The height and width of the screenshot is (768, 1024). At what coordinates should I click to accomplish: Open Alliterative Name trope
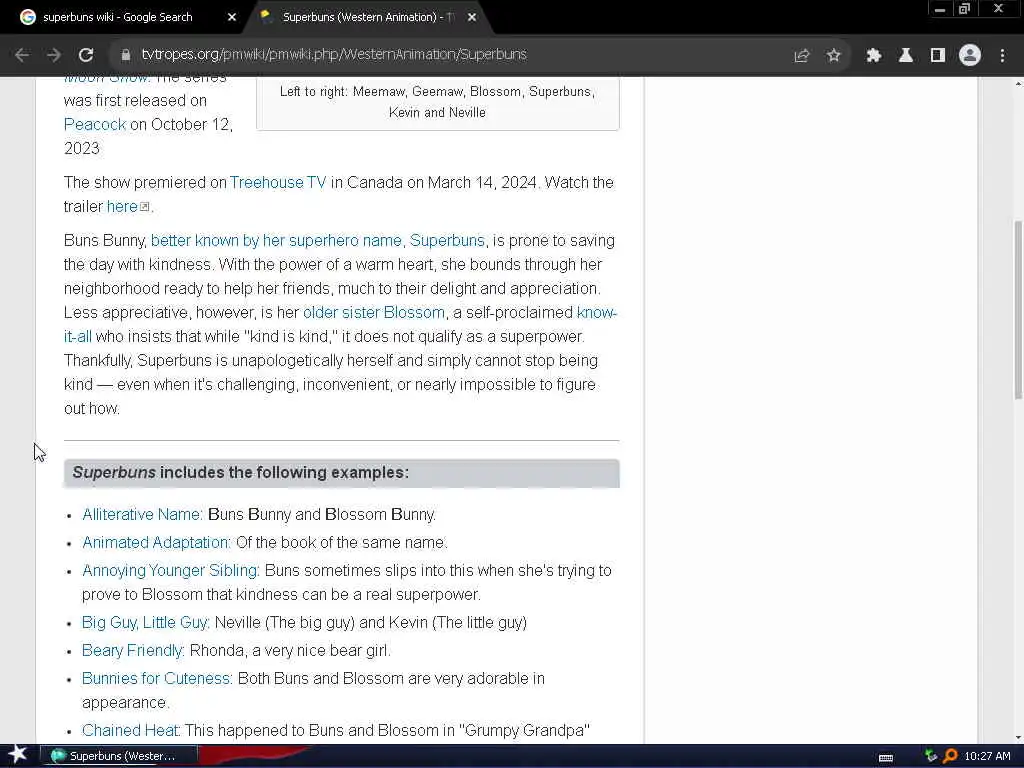click(x=142, y=515)
